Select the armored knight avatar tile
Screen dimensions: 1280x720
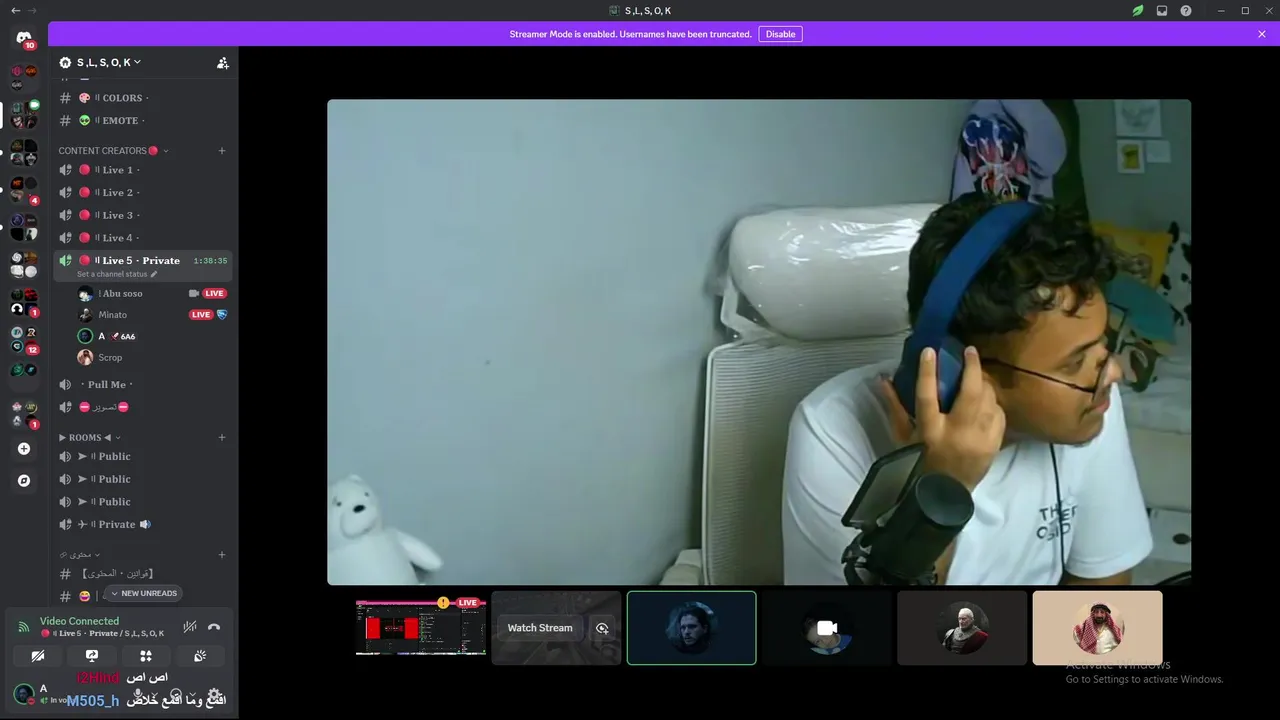click(962, 628)
